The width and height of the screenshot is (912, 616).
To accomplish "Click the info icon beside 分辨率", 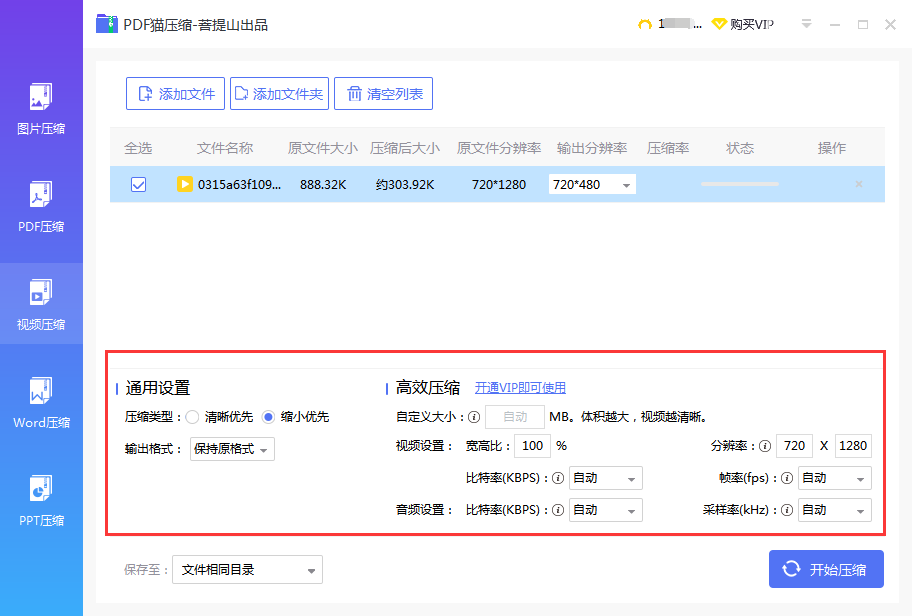I will [765, 446].
